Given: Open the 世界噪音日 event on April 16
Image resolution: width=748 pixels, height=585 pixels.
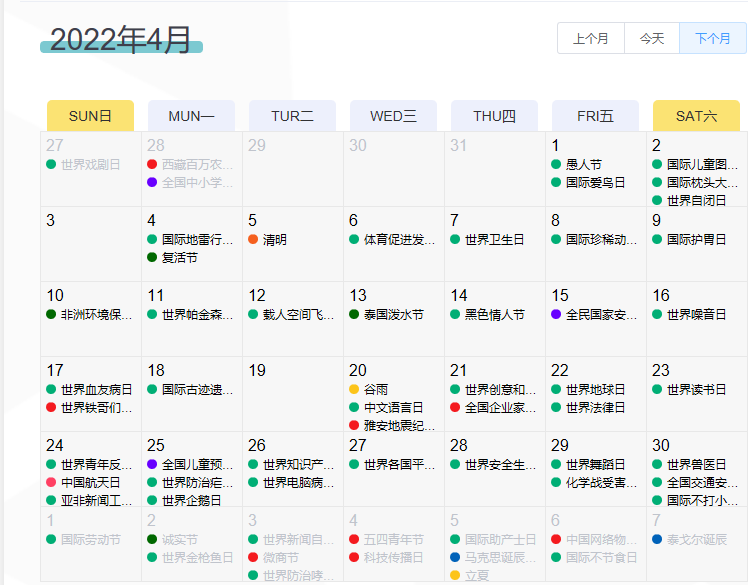Looking at the screenshot, I should [696, 314].
